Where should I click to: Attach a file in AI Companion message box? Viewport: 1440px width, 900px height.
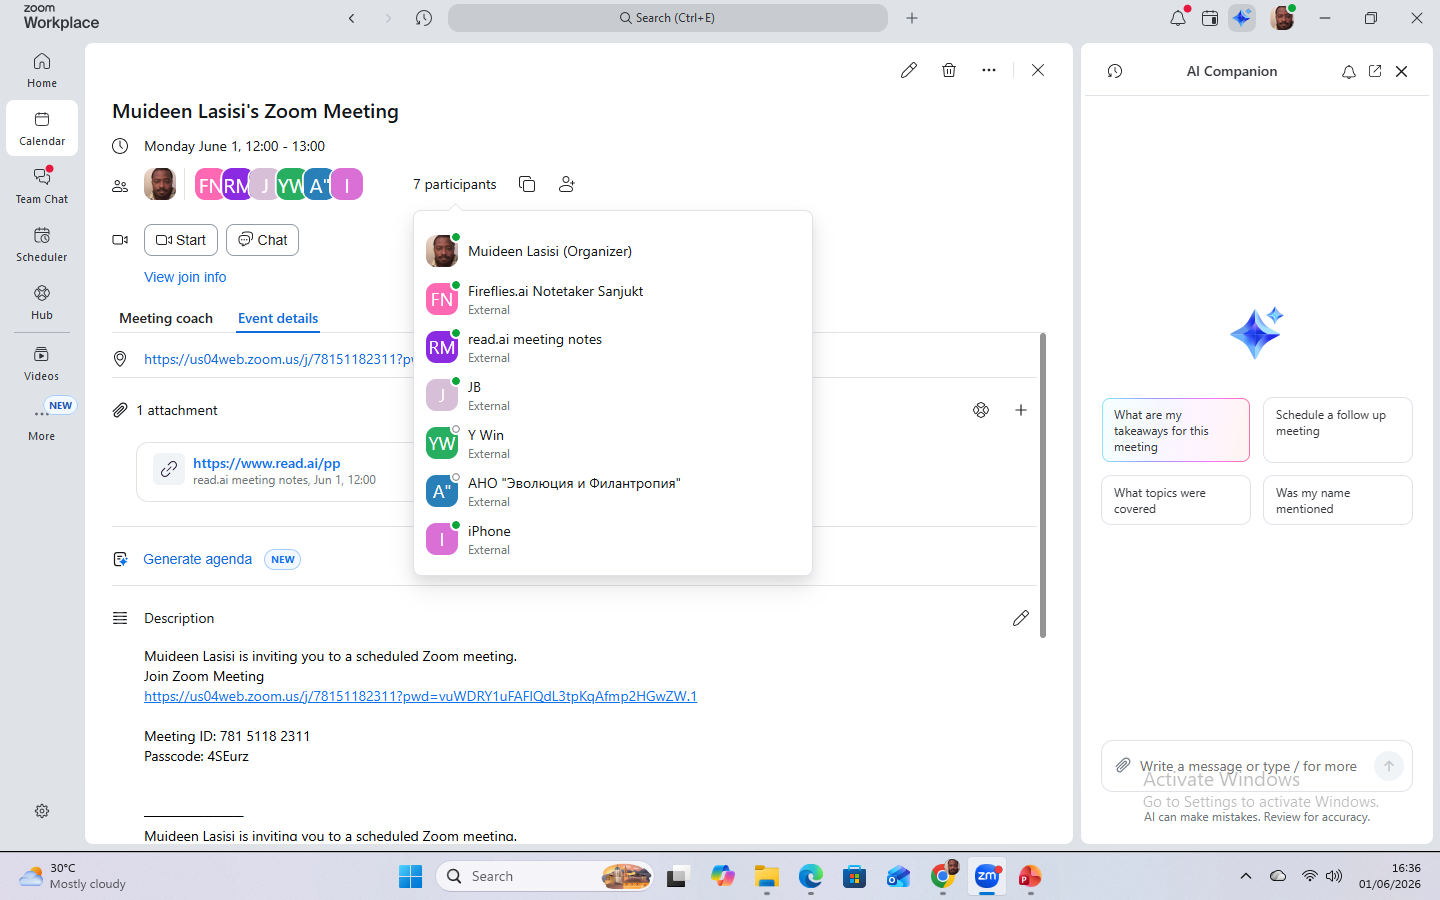[x=1123, y=765]
